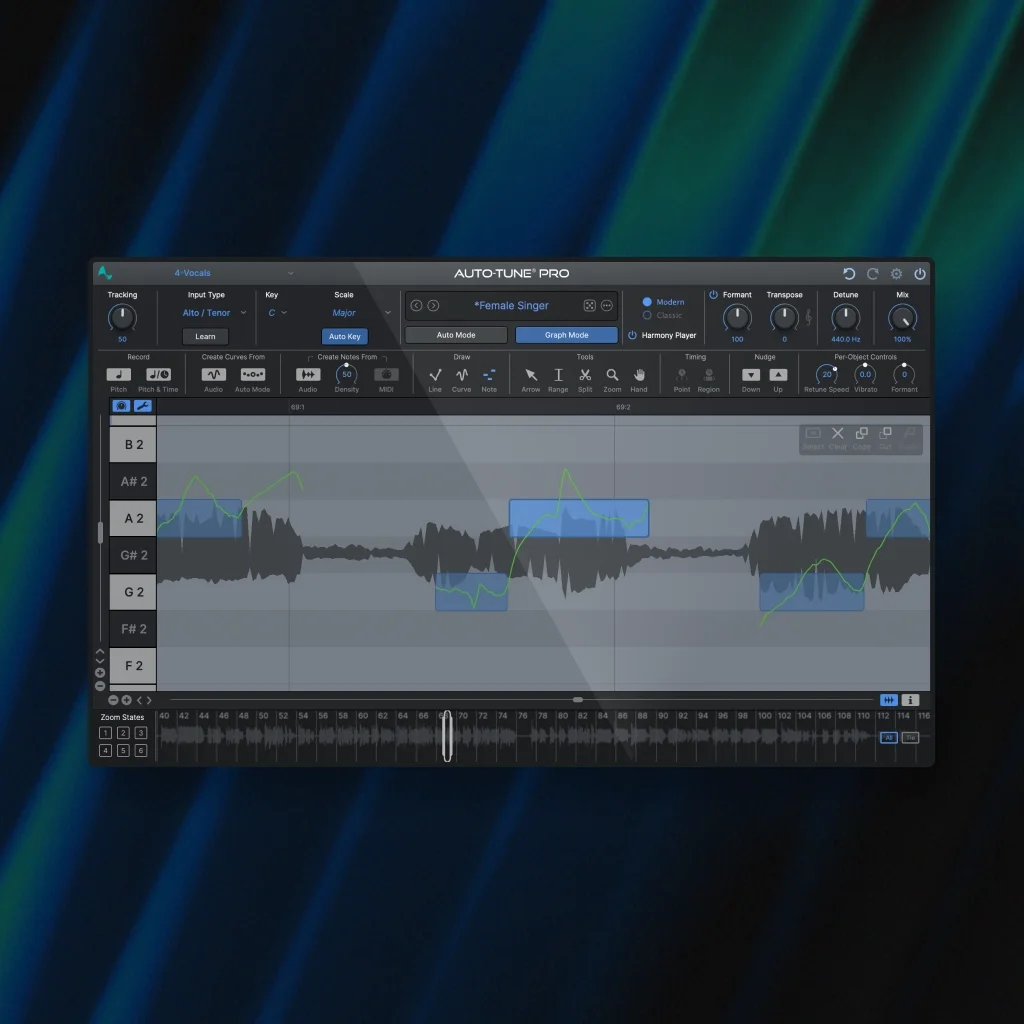Create notes from MIDI

pyautogui.click(x=387, y=374)
